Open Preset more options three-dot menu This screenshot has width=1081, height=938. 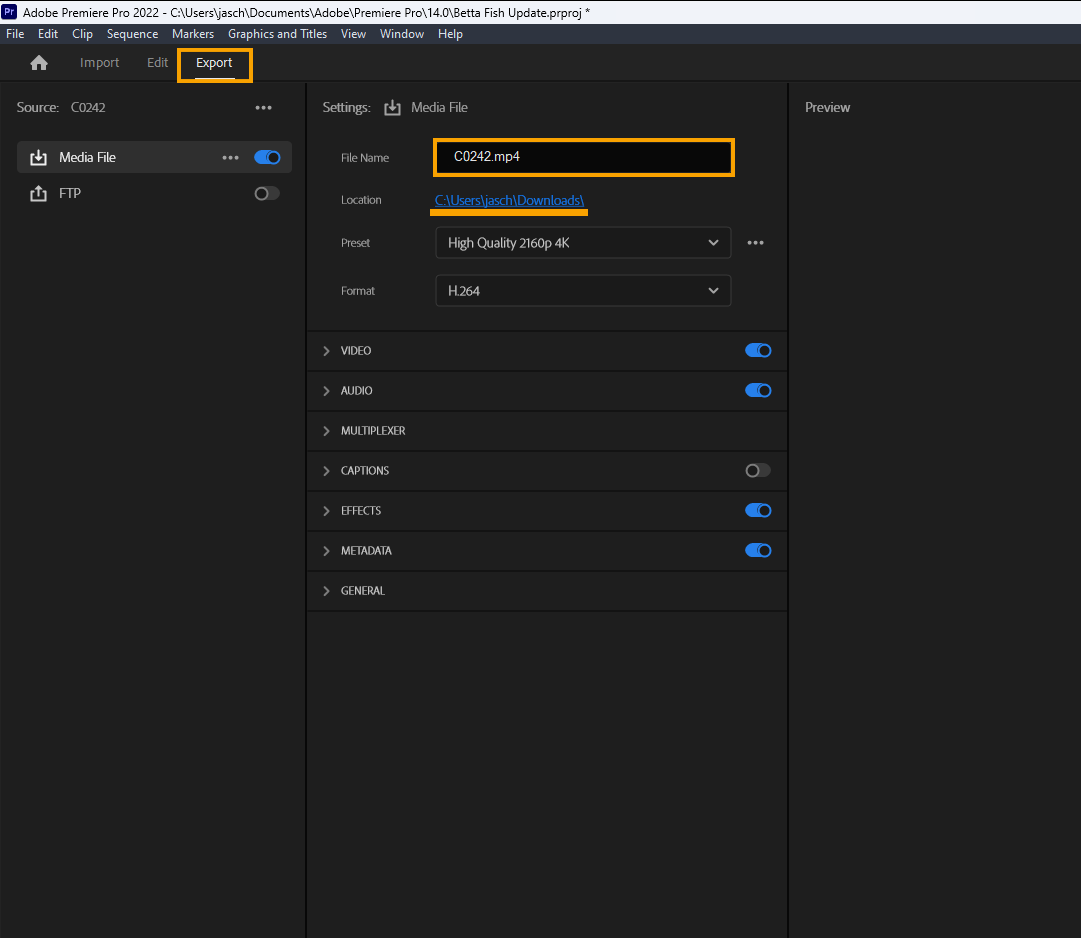coord(756,243)
